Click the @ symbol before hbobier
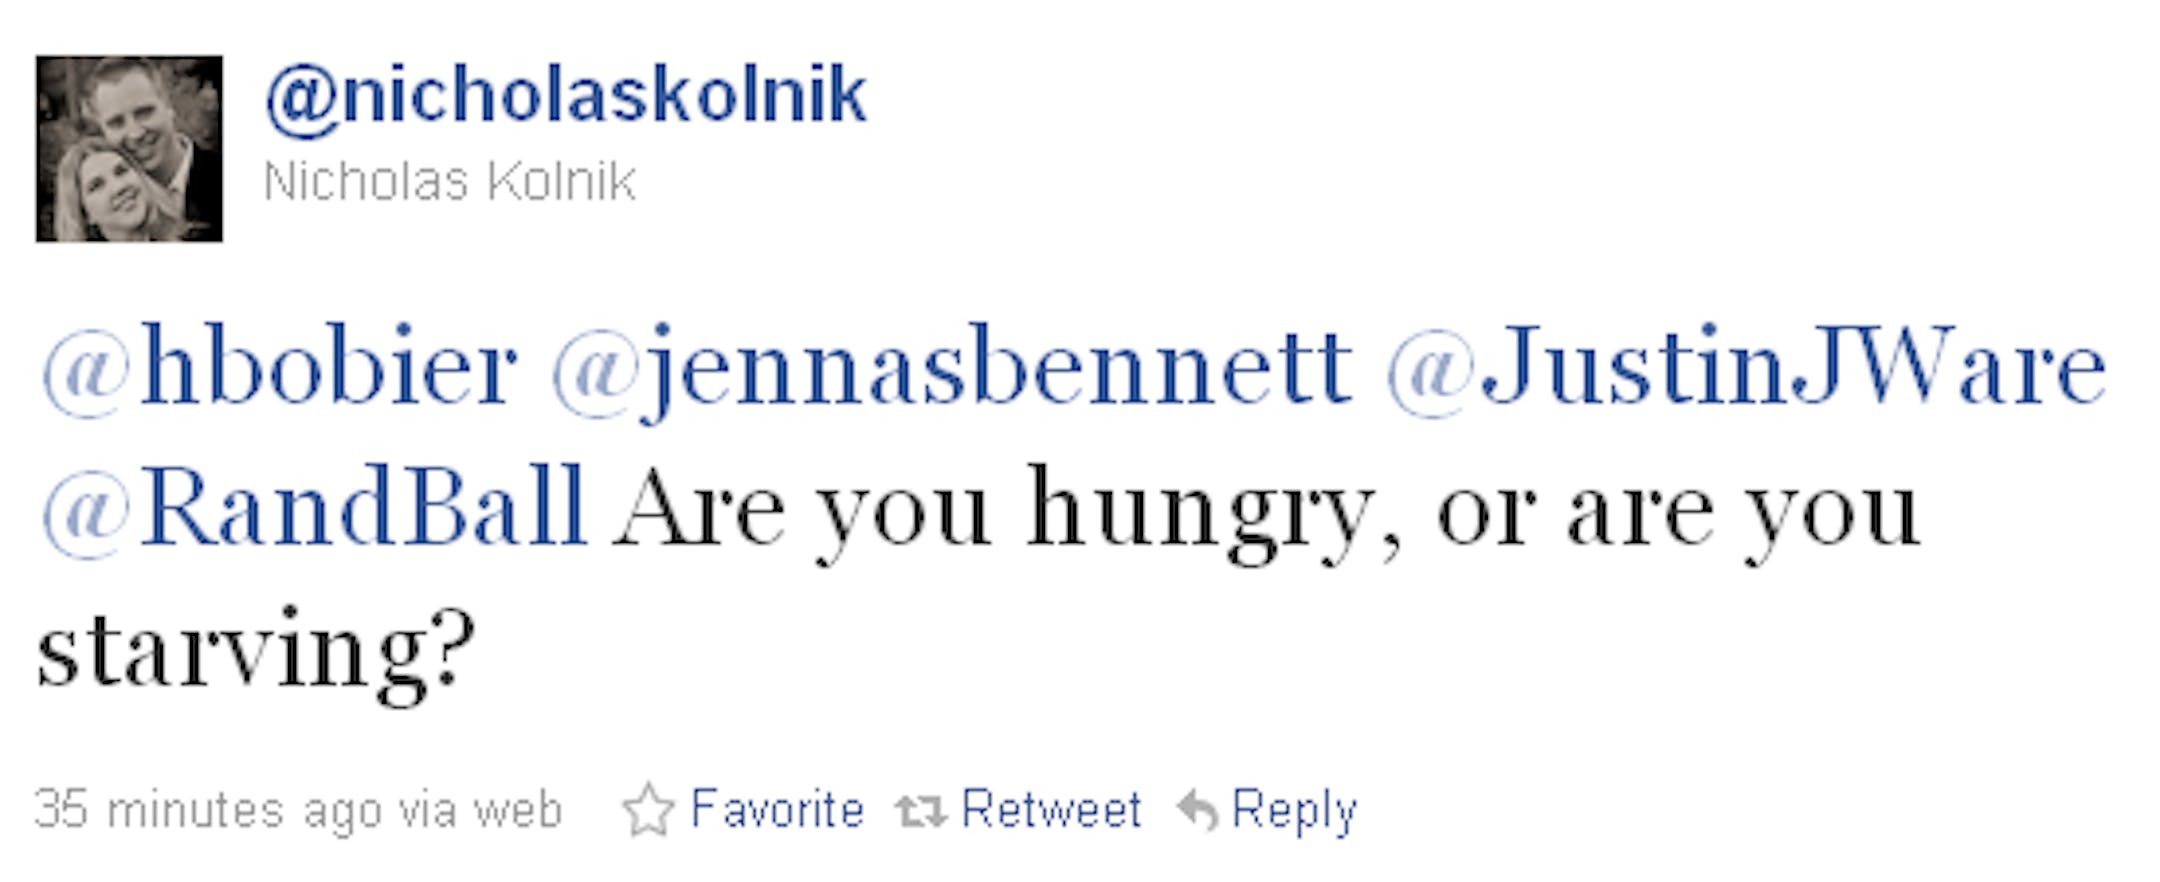The image size is (2160, 882). tap(86, 374)
